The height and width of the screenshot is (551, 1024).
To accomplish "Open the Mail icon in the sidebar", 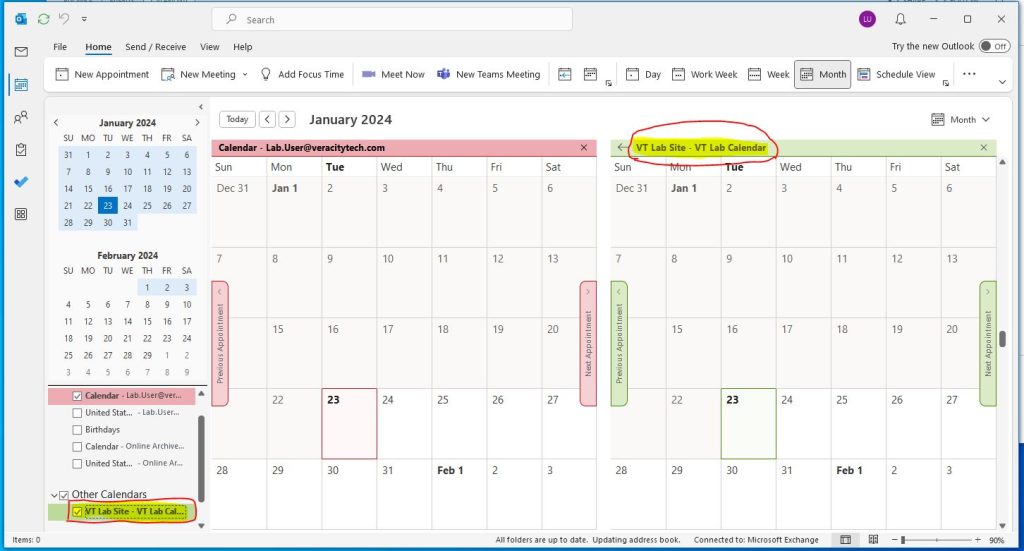I will coord(21,52).
